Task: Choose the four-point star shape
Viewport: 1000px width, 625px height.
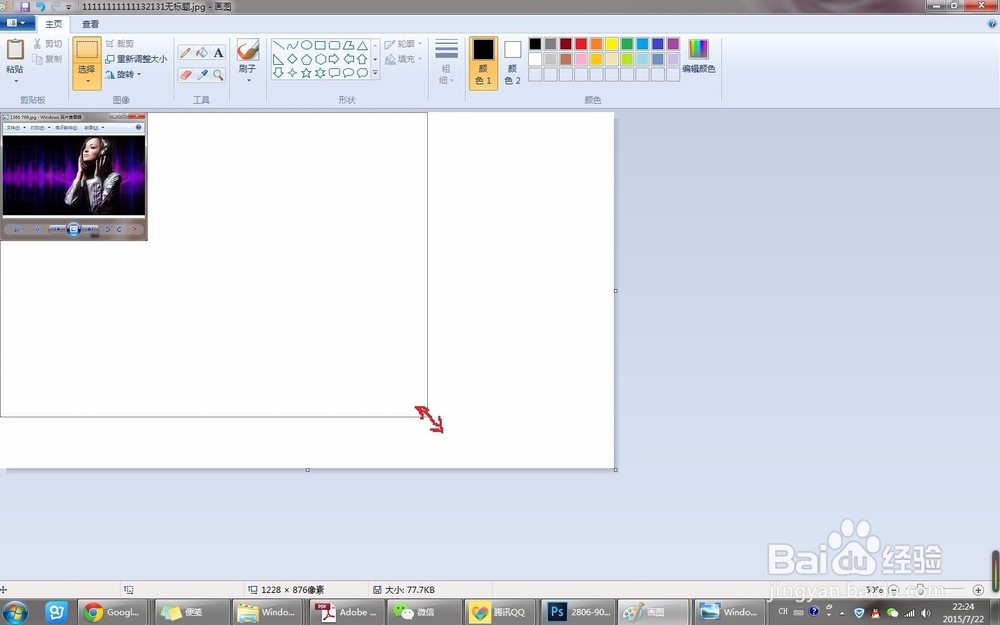Action: (293, 73)
